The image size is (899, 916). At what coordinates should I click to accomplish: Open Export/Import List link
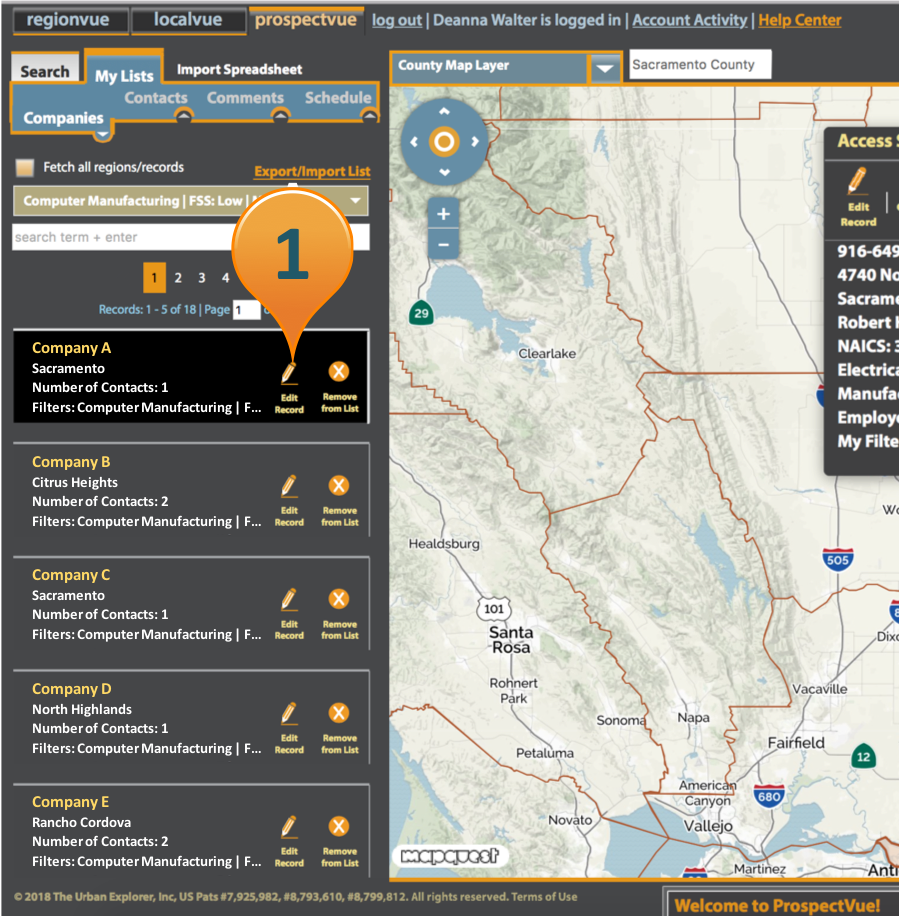[x=312, y=172]
